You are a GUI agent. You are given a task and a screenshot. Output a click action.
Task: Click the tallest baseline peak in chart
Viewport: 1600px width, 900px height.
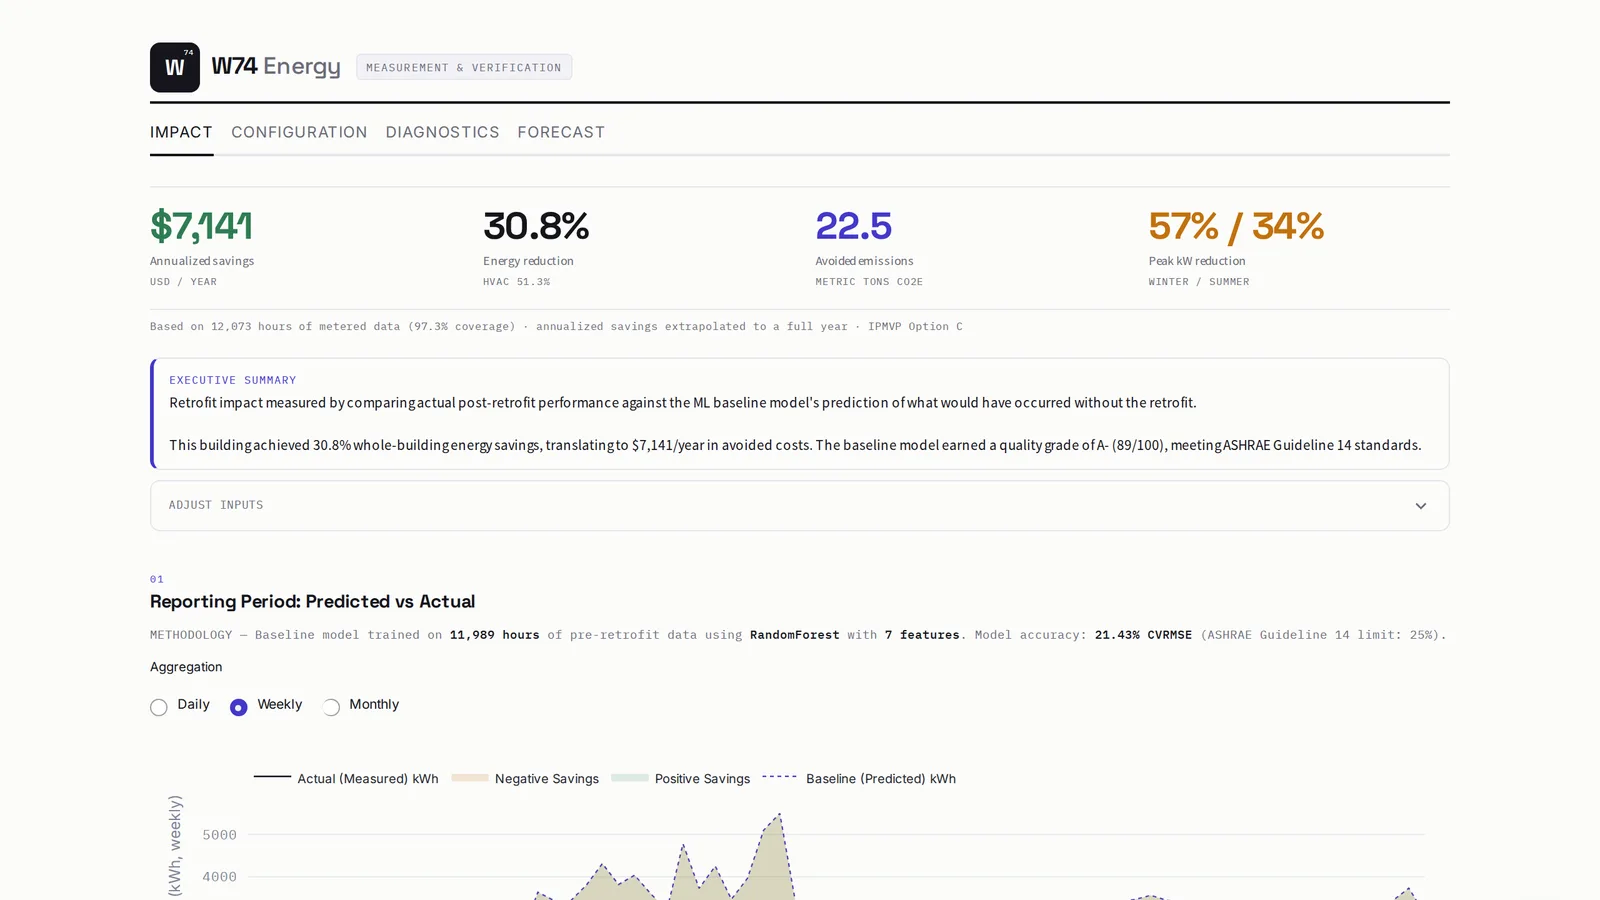(779, 816)
